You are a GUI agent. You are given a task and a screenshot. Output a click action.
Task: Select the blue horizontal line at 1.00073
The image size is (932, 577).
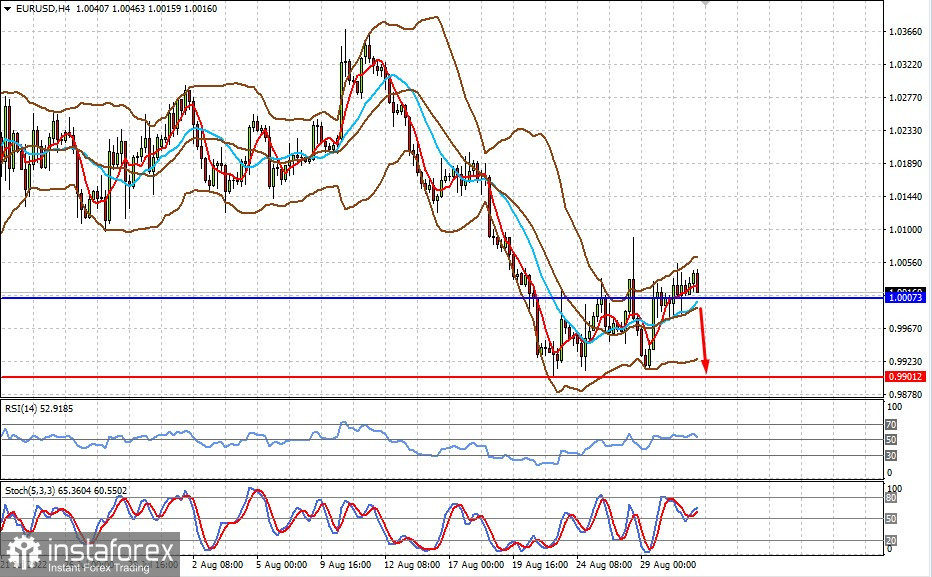coord(442,297)
